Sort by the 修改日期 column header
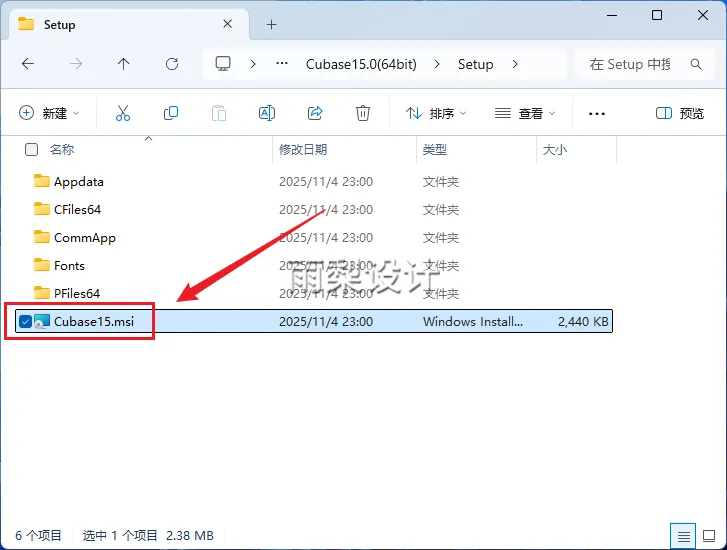The width and height of the screenshot is (727, 550). click(303, 150)
